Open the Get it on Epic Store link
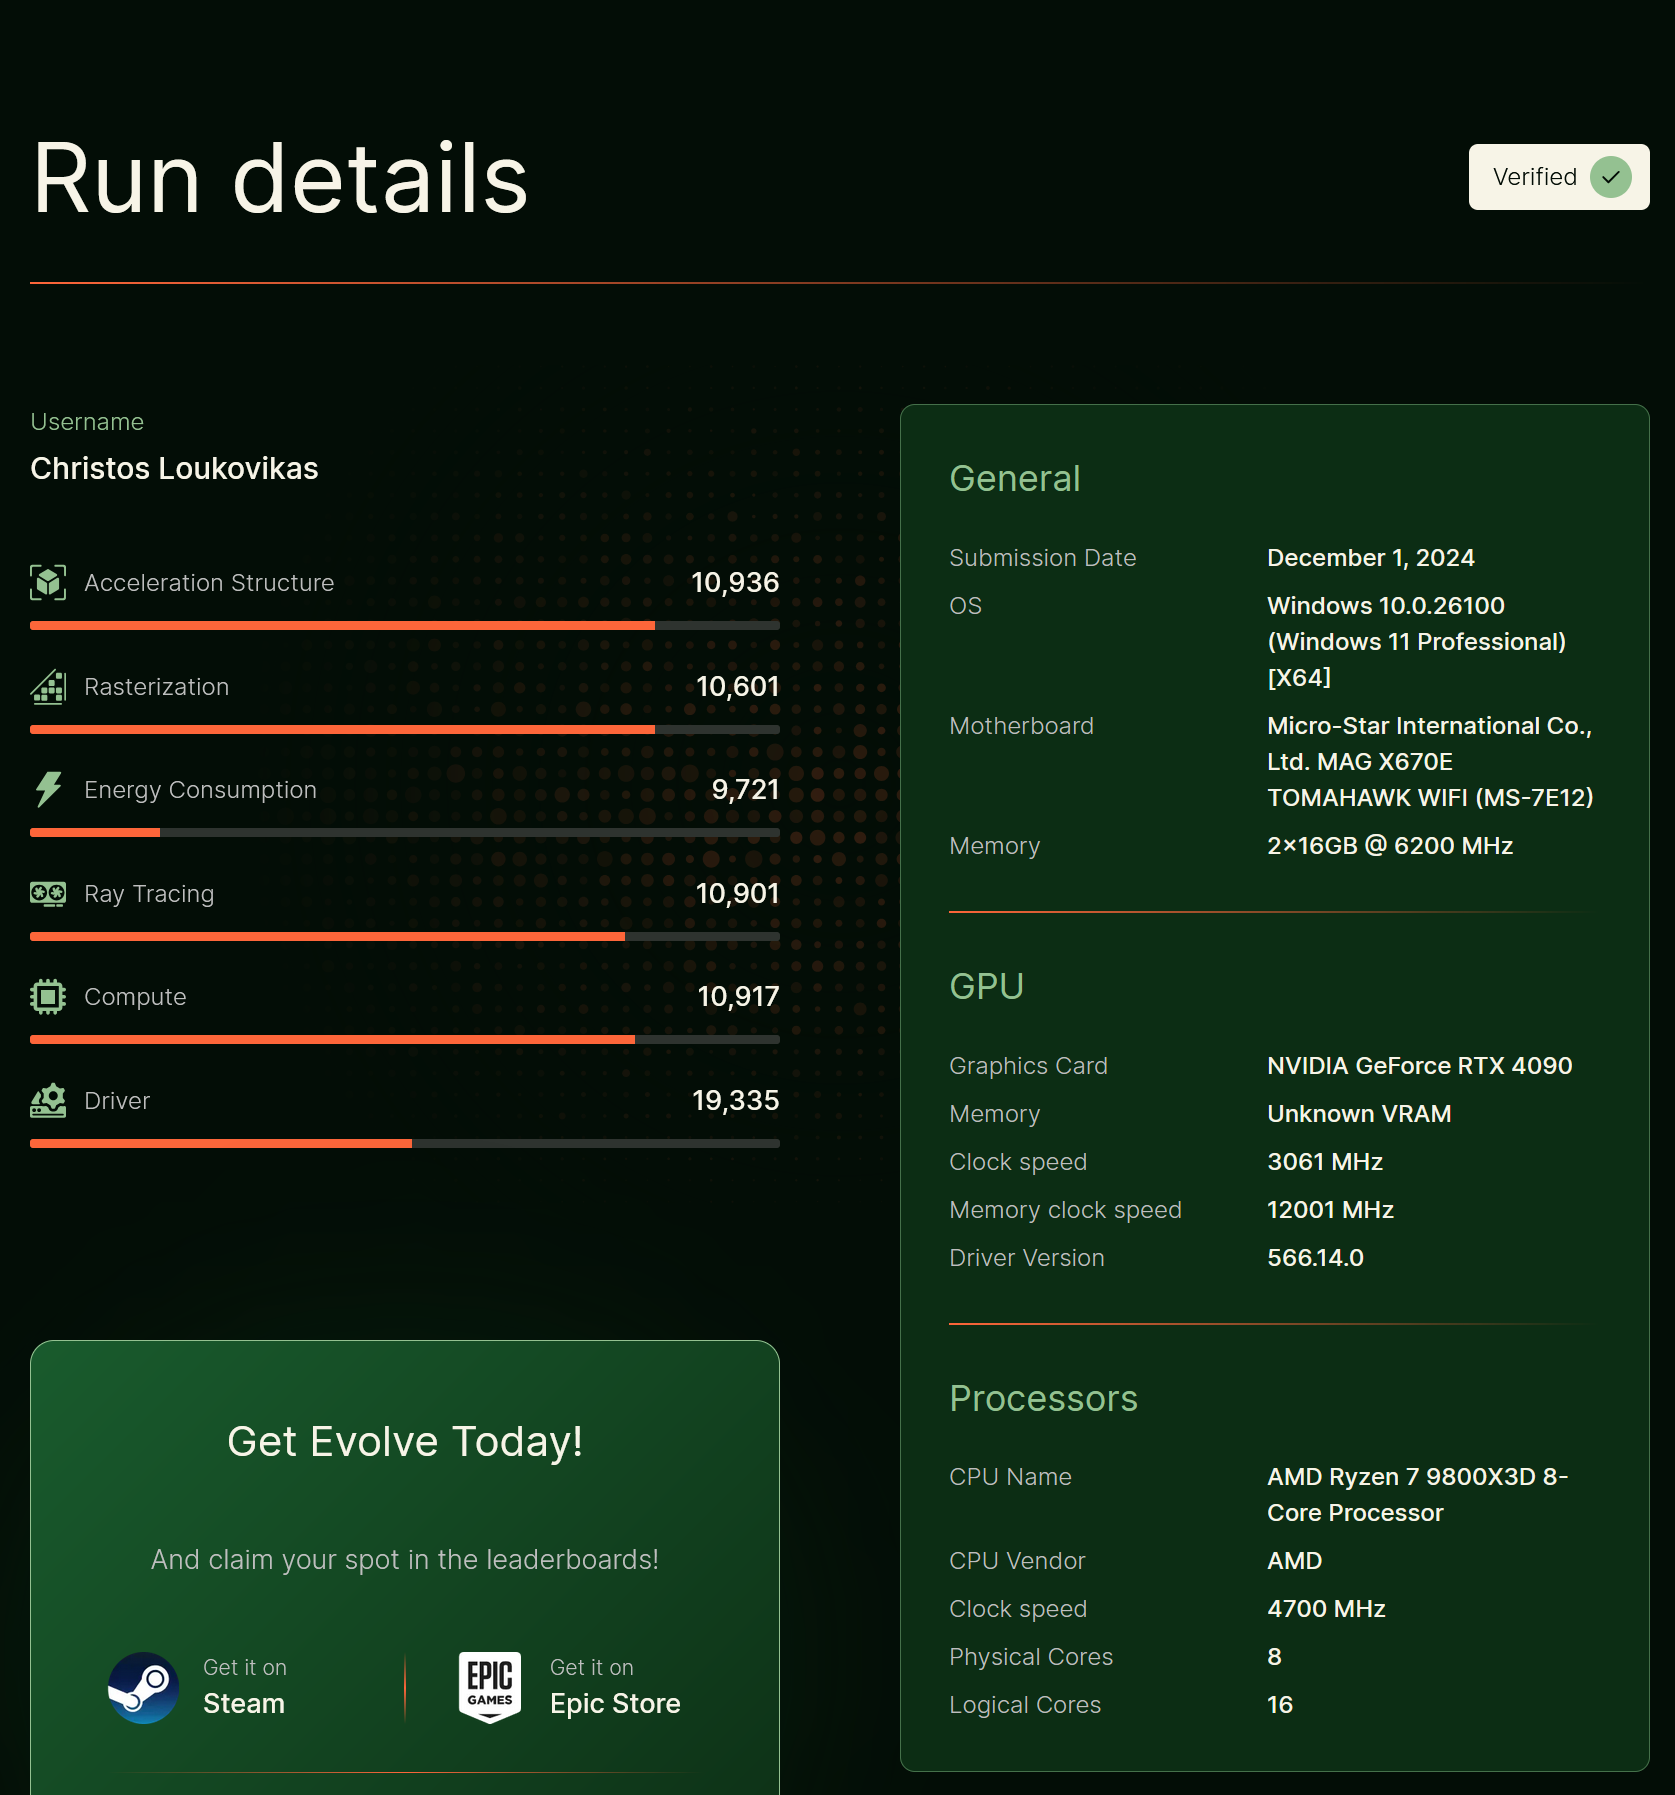 570,1687
